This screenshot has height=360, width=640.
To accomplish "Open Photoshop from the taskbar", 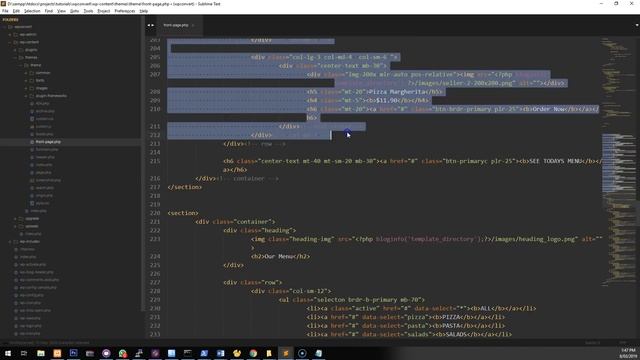I will tap(73, 353).
